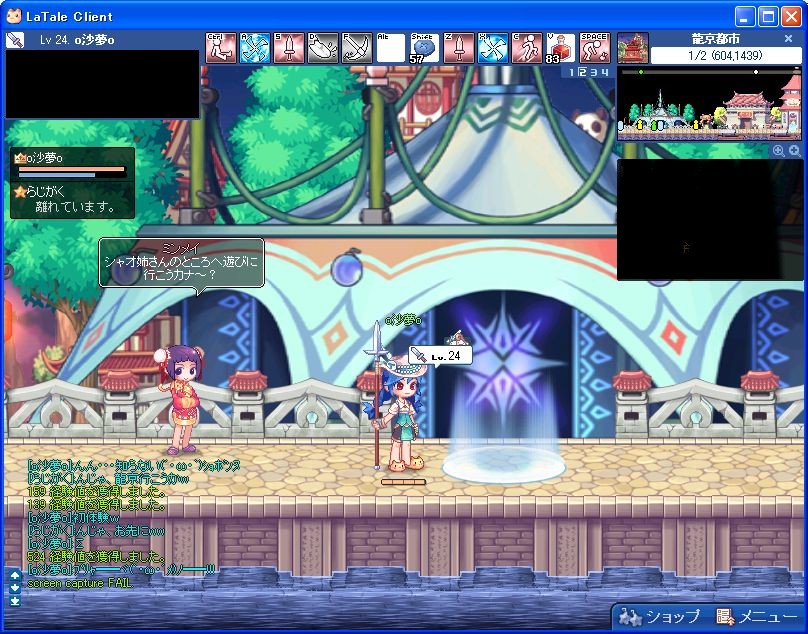
Task: Use the Shift-slot blue button item
Action: (425, 48)
